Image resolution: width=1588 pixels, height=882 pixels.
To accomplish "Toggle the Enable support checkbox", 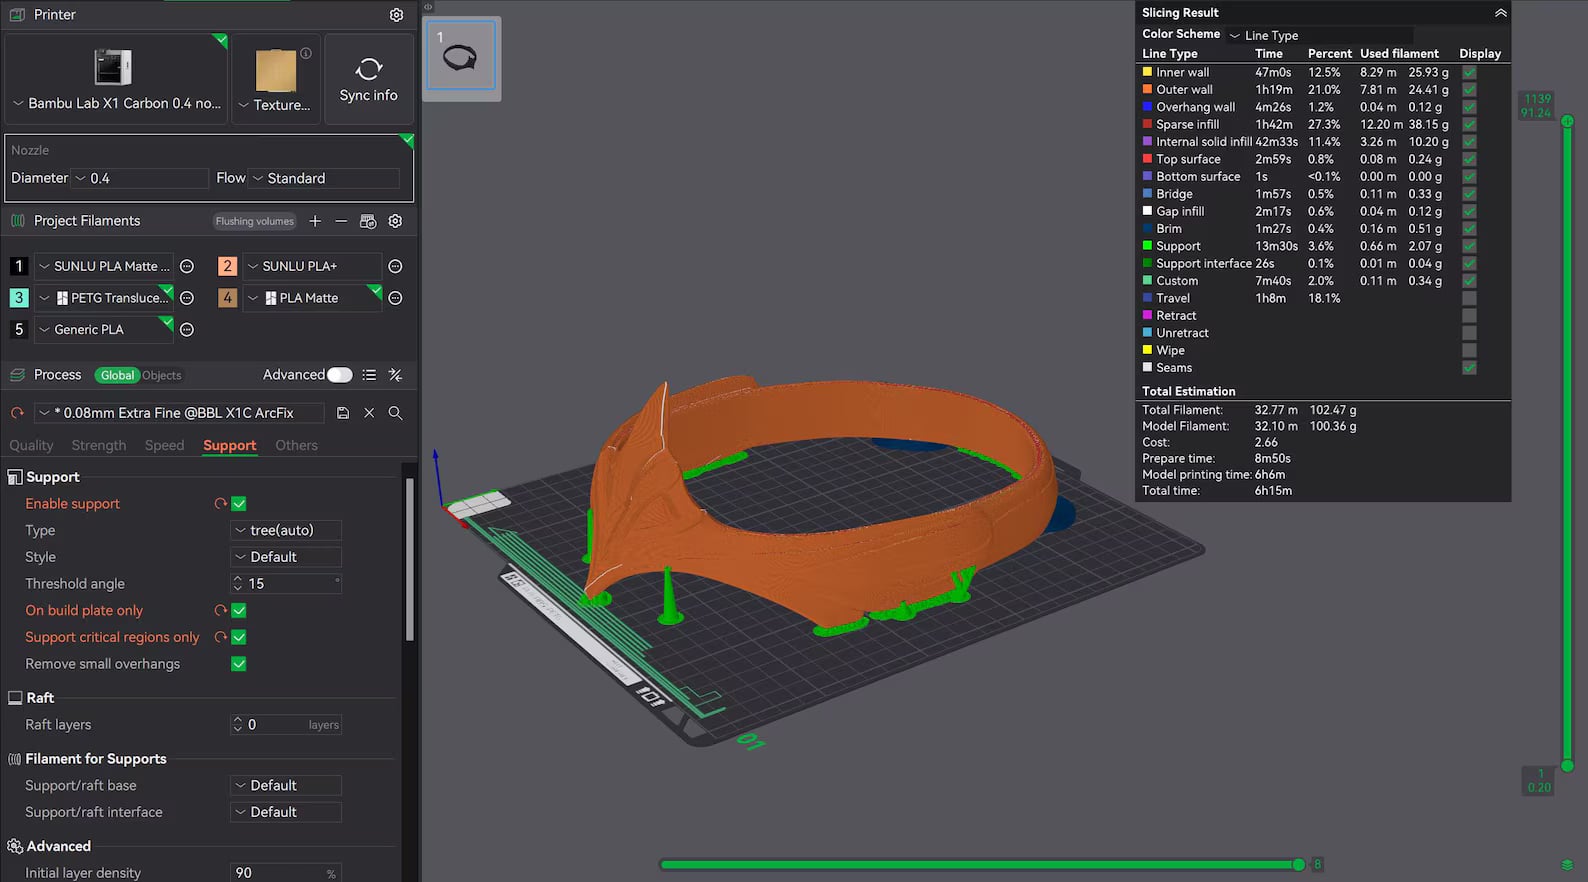I will coord(239,504).
